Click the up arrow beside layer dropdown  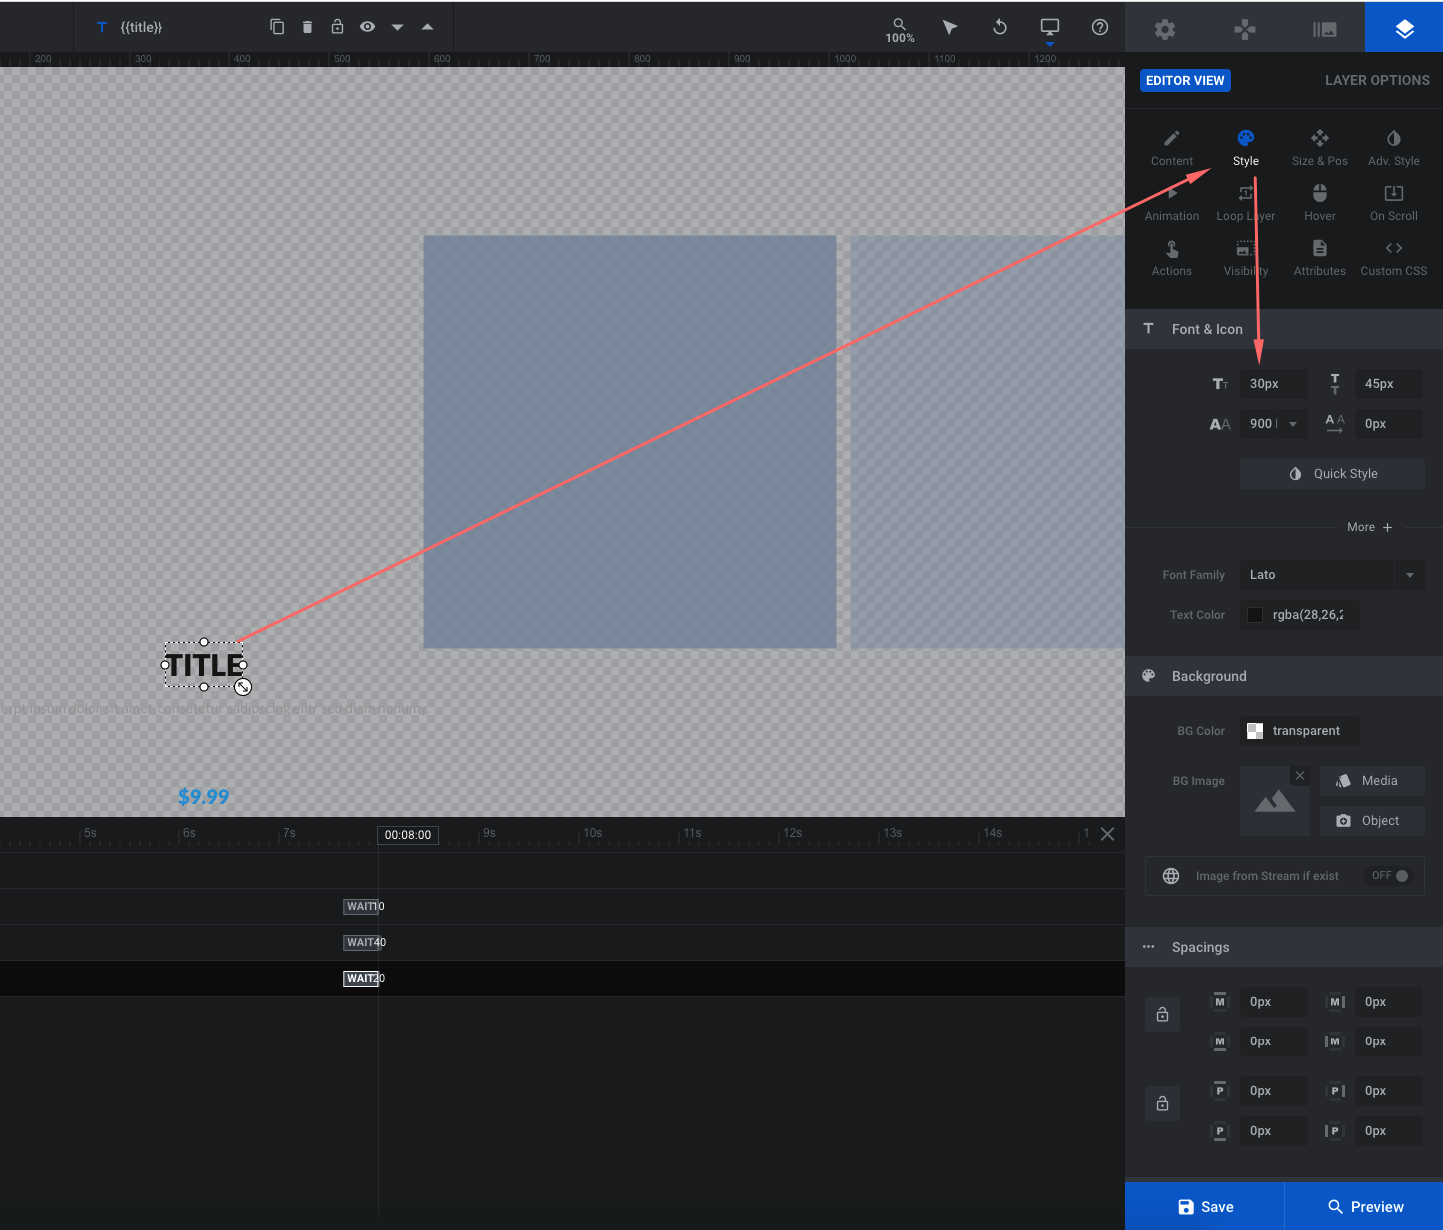point(427,27)
